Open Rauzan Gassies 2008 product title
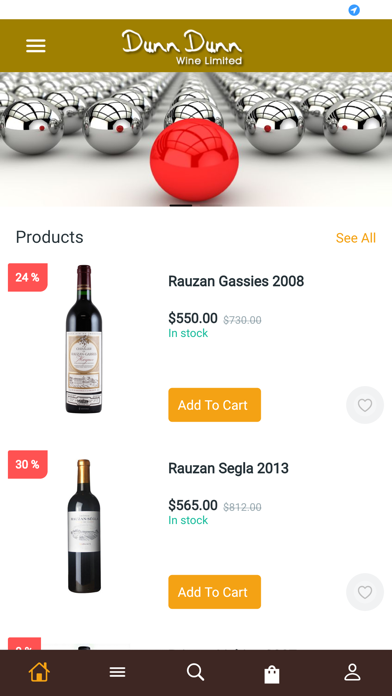Viewport: 392px width, 696px height. (236, 281)
